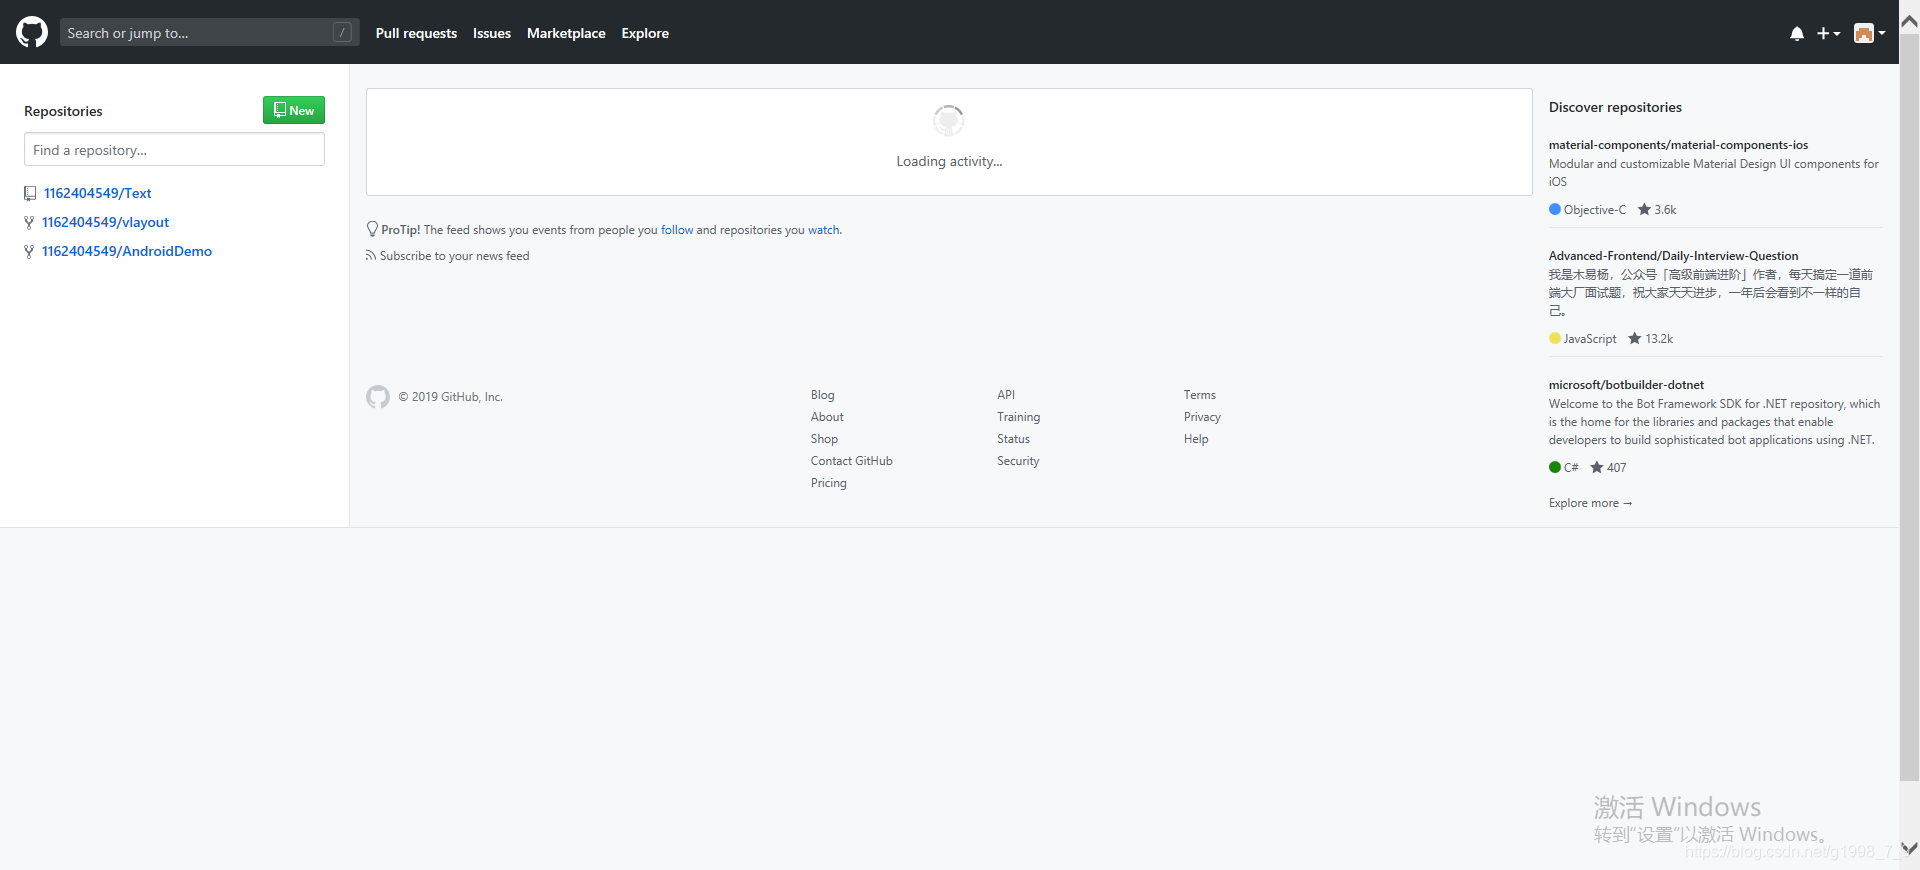Open Marketplace in the header
The image size is (1920, 870).
click(566, 33)
